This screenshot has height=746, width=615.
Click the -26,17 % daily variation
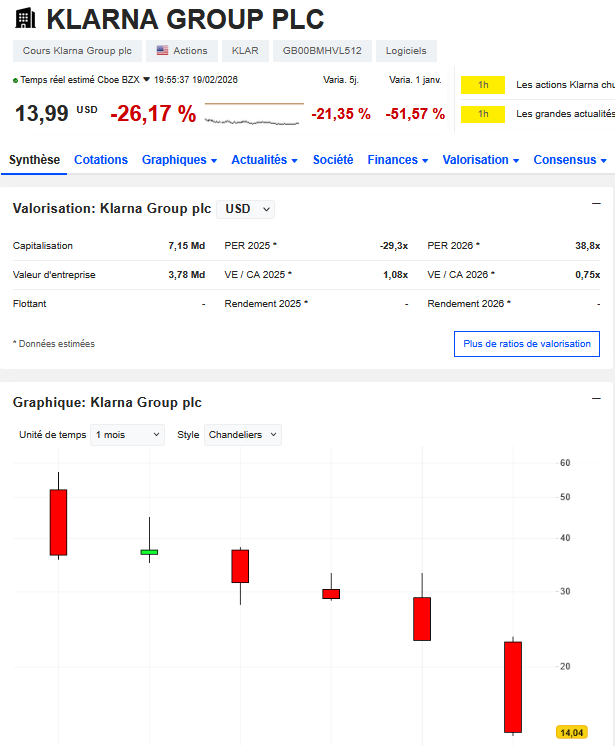point(153,114)
